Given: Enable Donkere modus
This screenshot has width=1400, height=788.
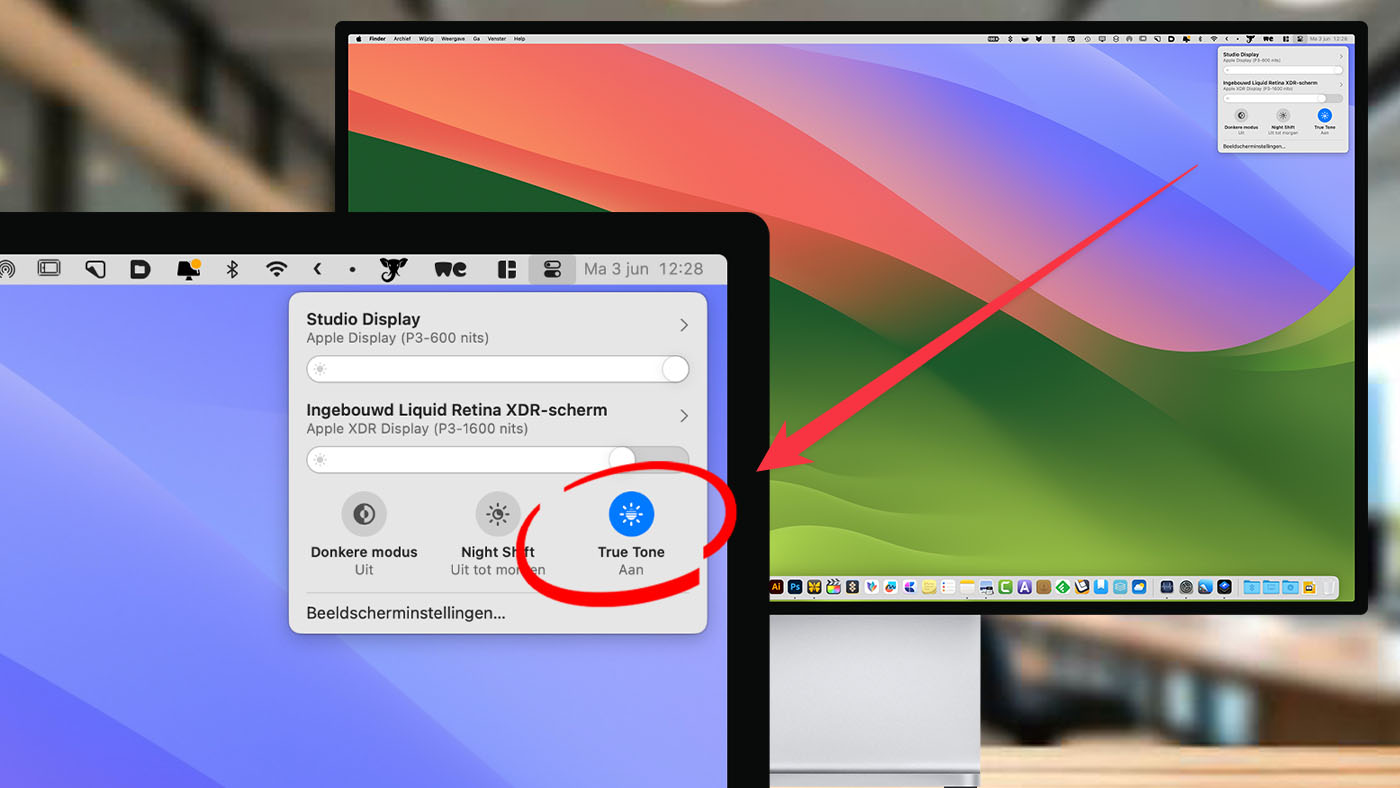Looking at the screenshot, I should [x=364, y=513].
